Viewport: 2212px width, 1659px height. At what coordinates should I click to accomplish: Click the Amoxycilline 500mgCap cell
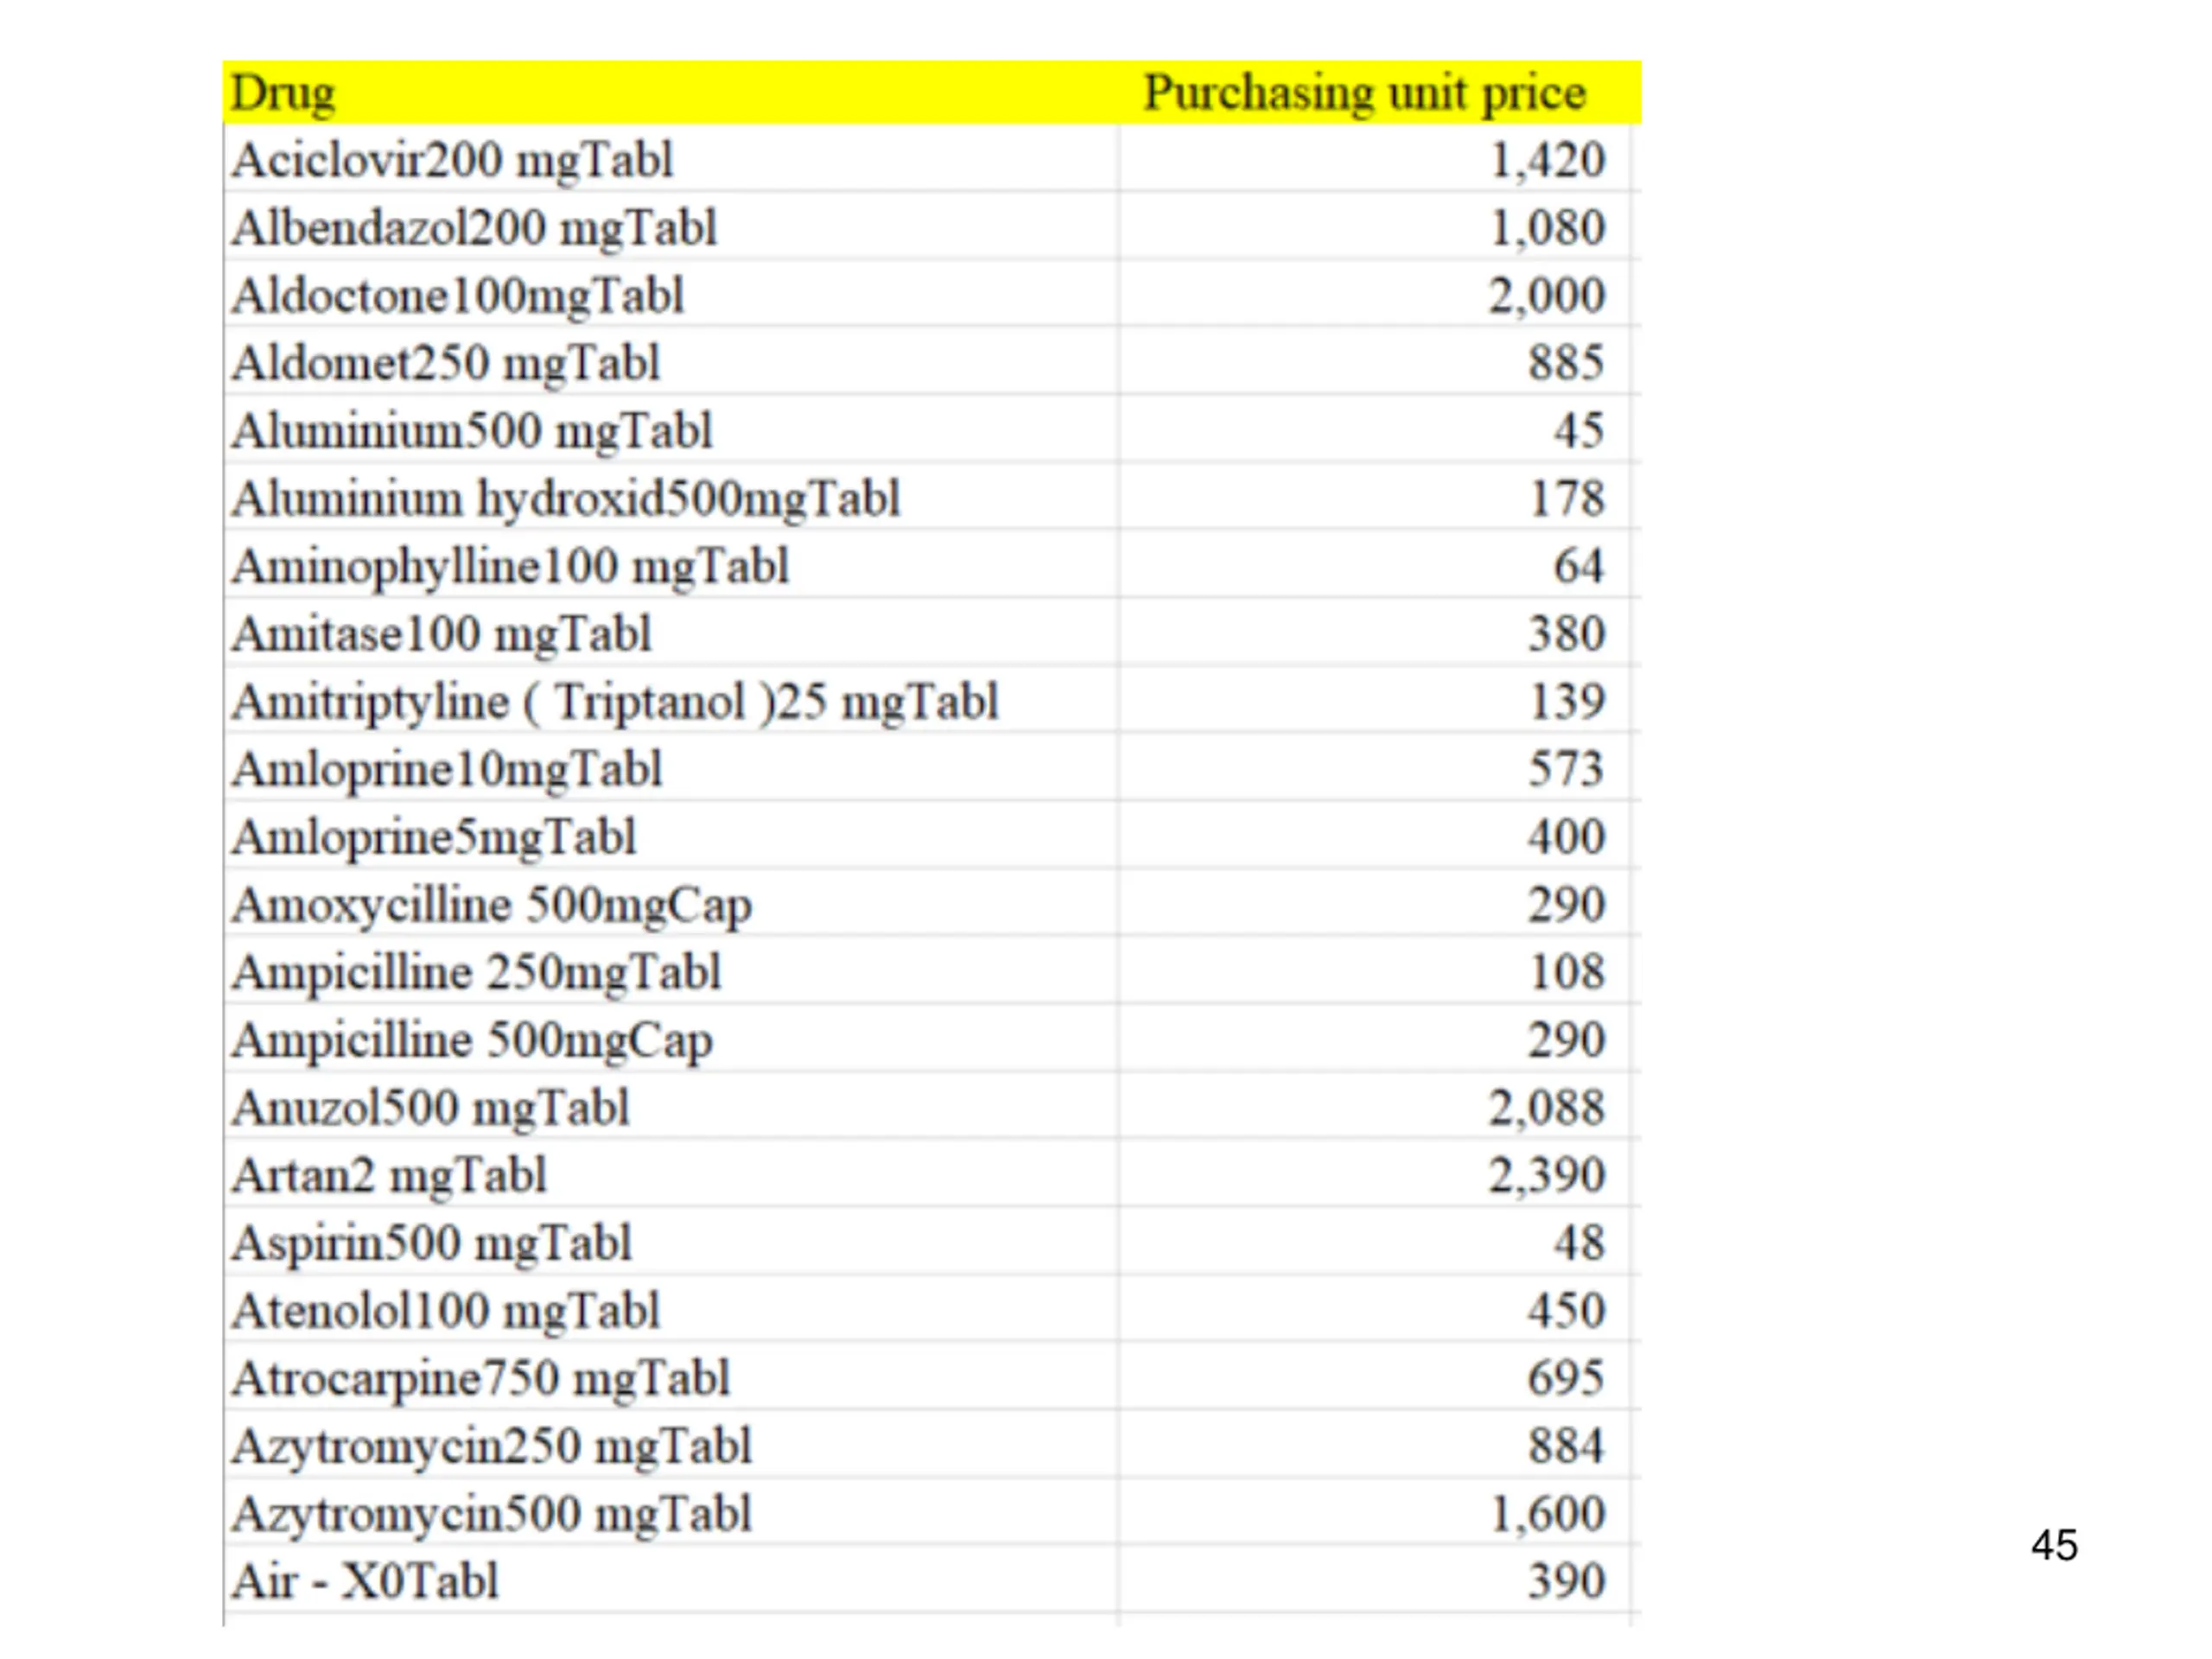click(670, 903)
